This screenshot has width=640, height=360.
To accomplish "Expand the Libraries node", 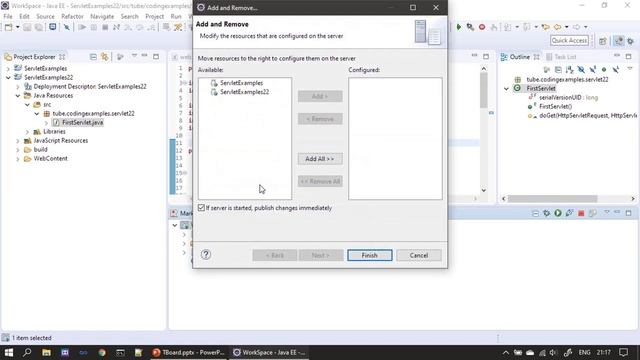I will pos(27,131).
